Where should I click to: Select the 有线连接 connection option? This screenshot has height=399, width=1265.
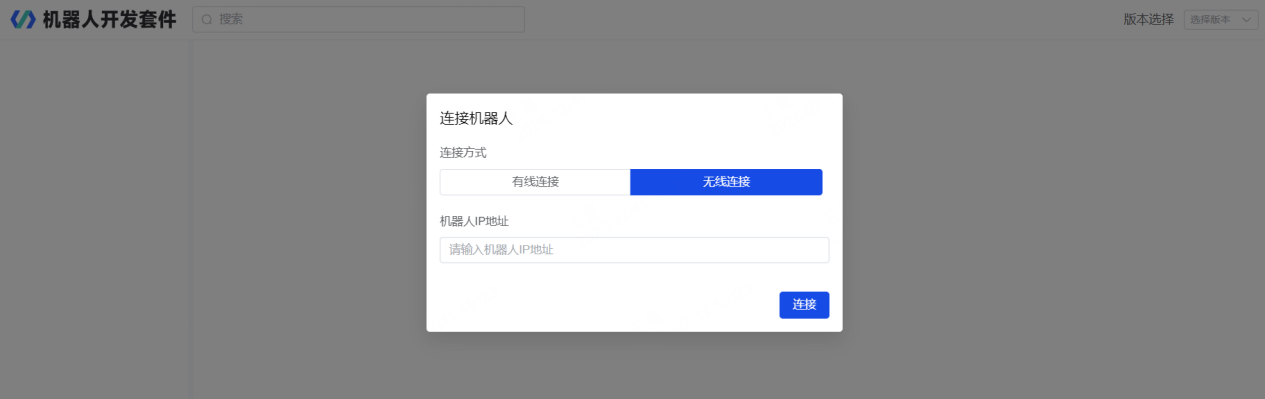(535, 182)
